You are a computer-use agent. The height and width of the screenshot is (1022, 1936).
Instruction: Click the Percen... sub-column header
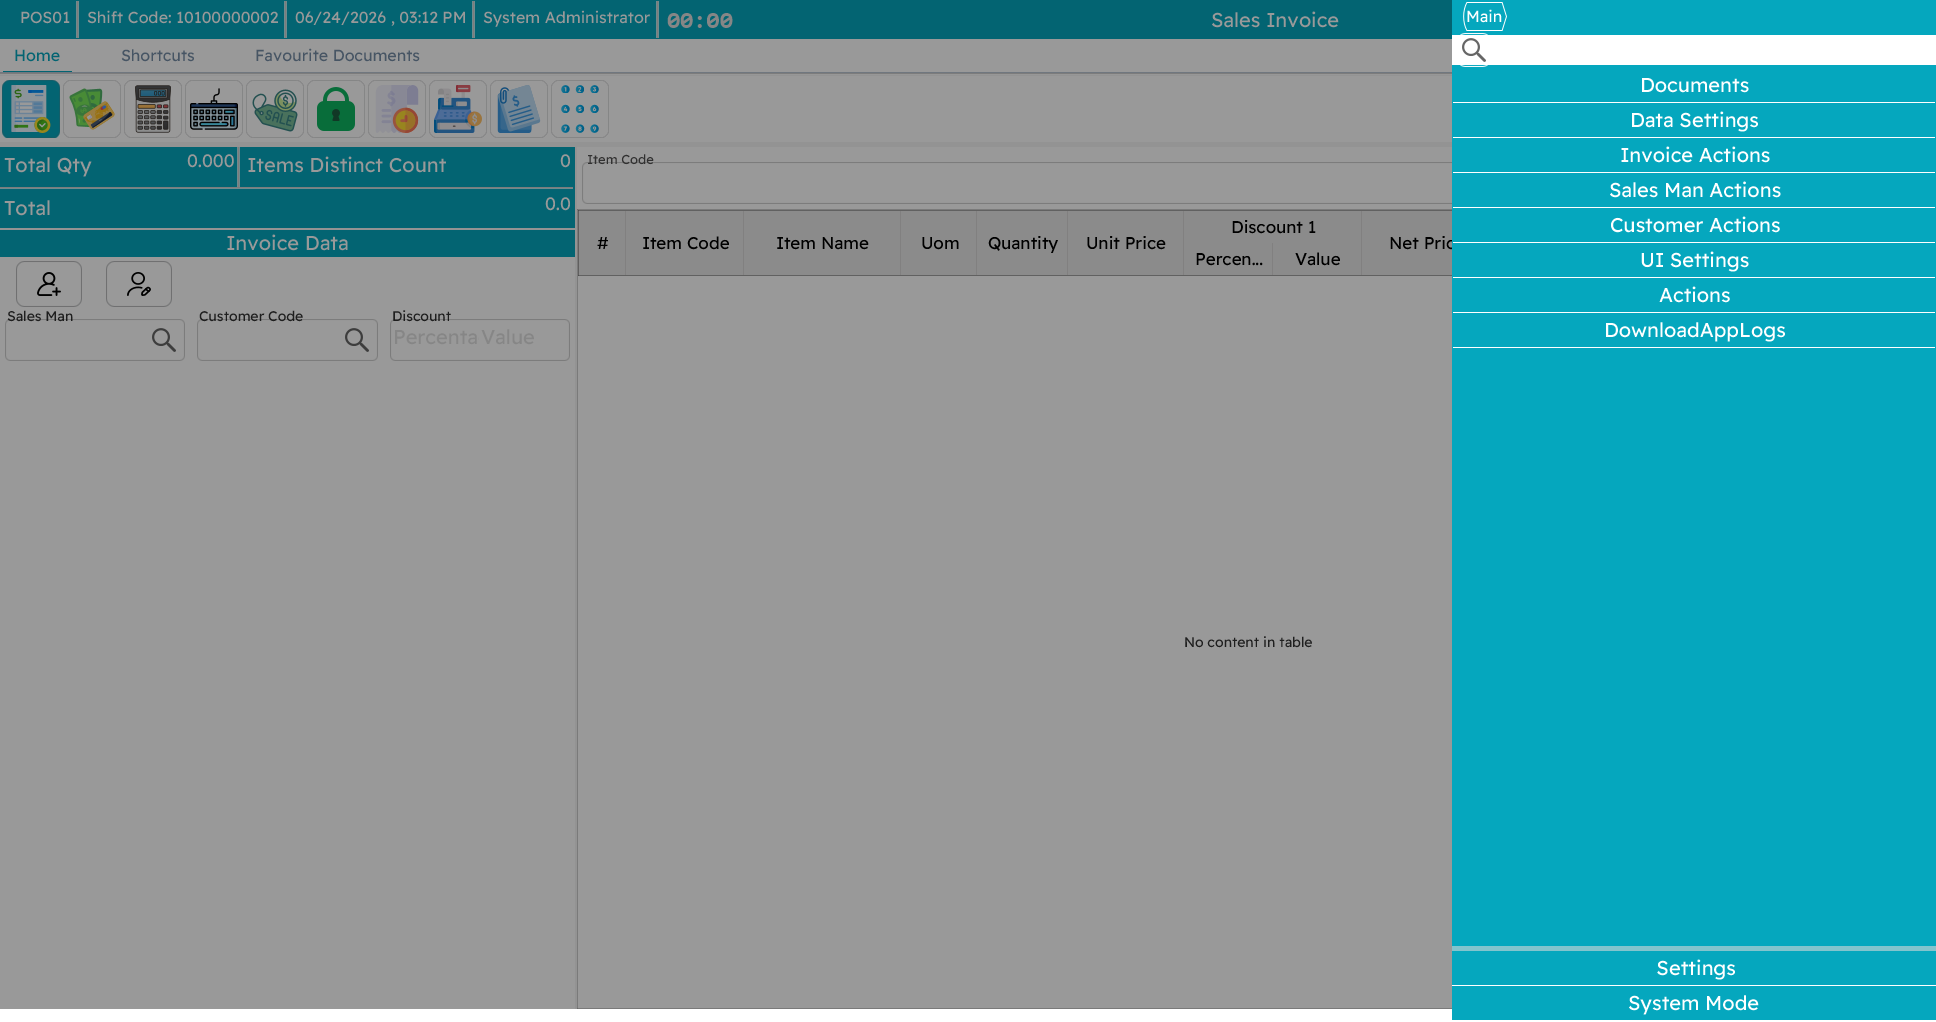click(x=1228, y=259)
